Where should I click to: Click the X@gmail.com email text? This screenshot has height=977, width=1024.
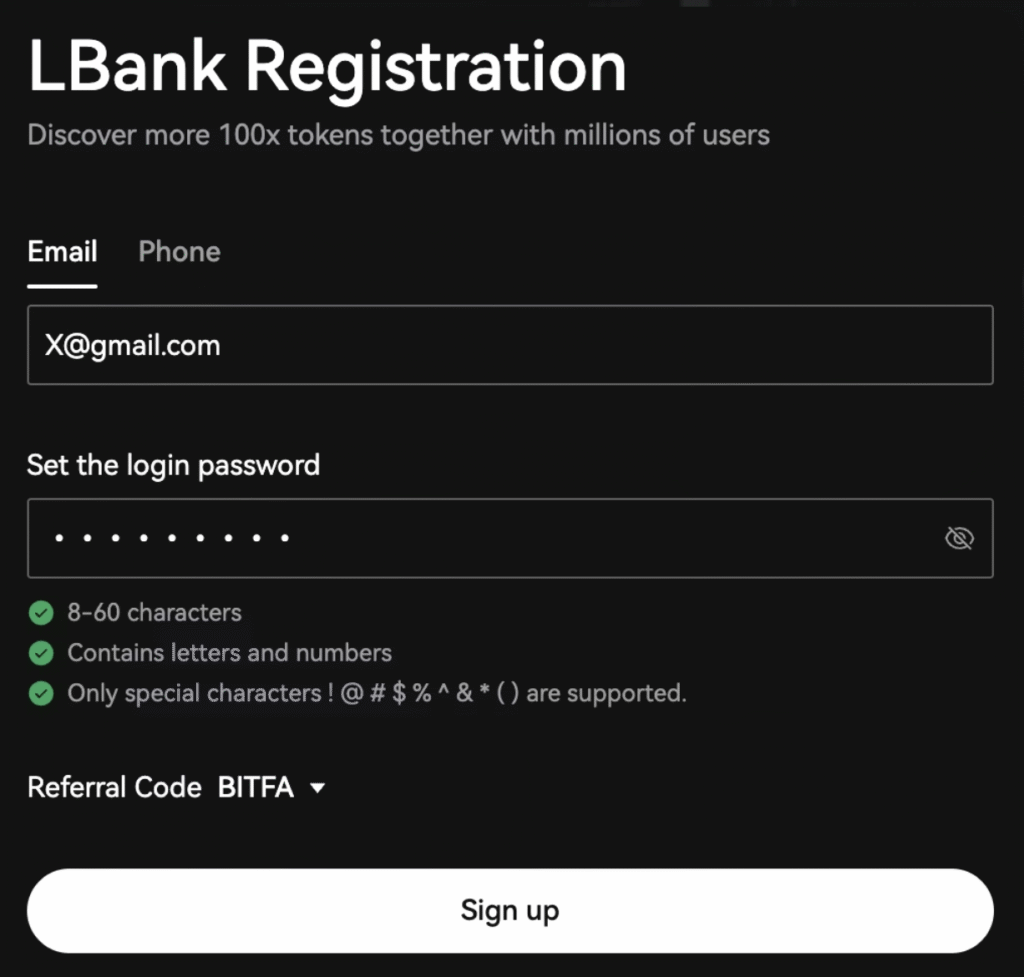click(x=132, y=346)
